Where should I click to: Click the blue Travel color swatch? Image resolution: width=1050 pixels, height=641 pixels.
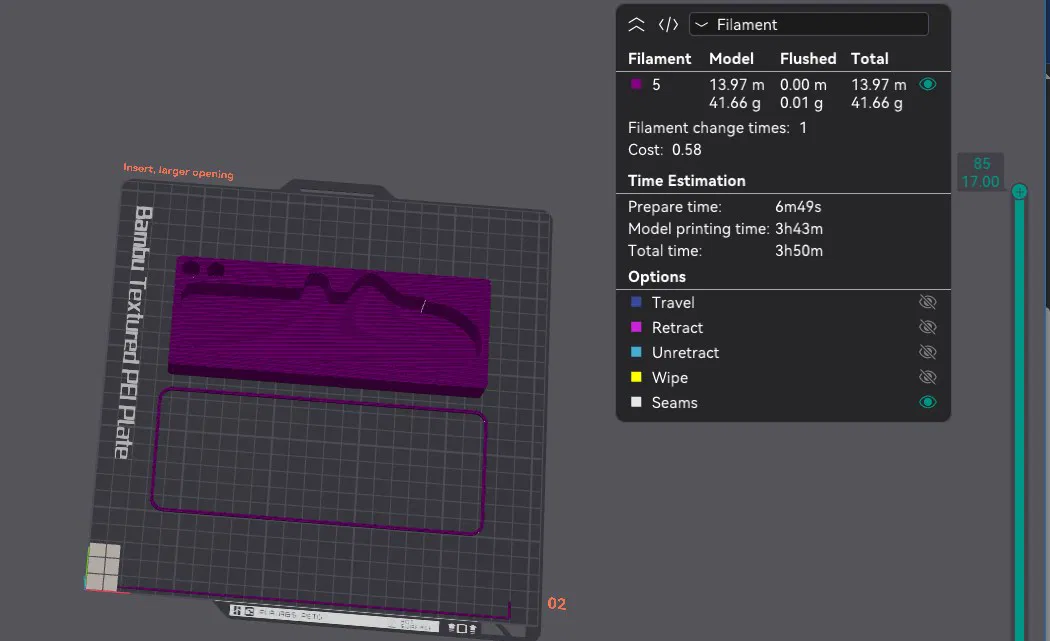tap(636, 302)
